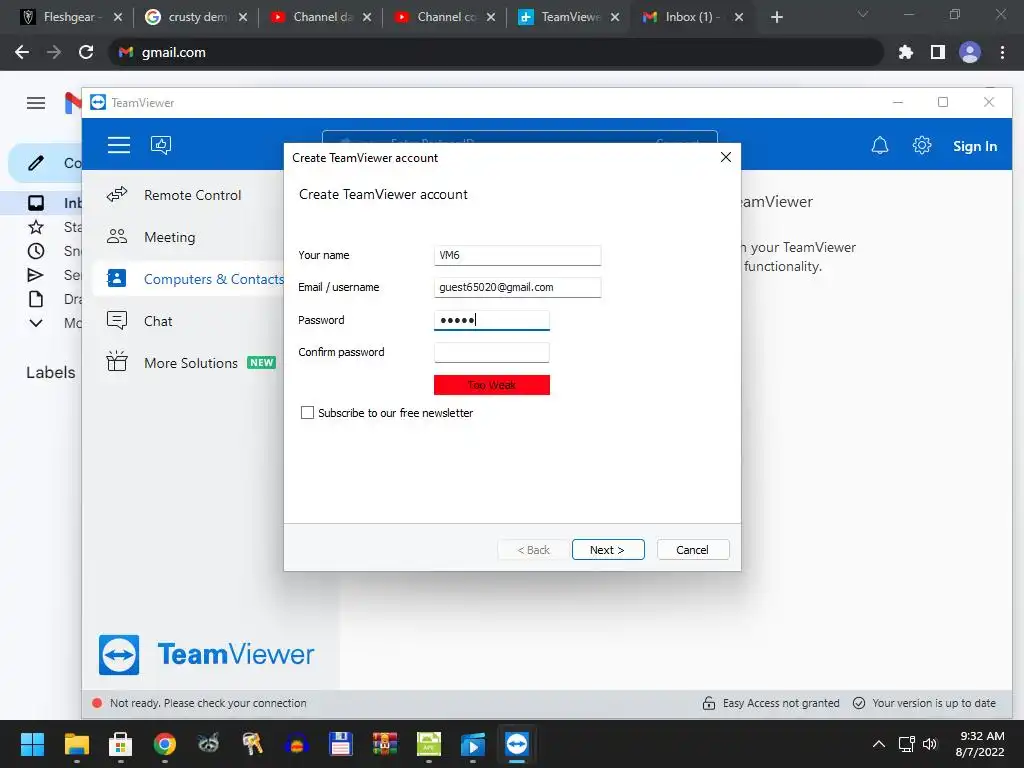Viewport: 1024px width, 768px height.
Task: Switch to the Channel co YouTube tab
Action: click(445, 17)
